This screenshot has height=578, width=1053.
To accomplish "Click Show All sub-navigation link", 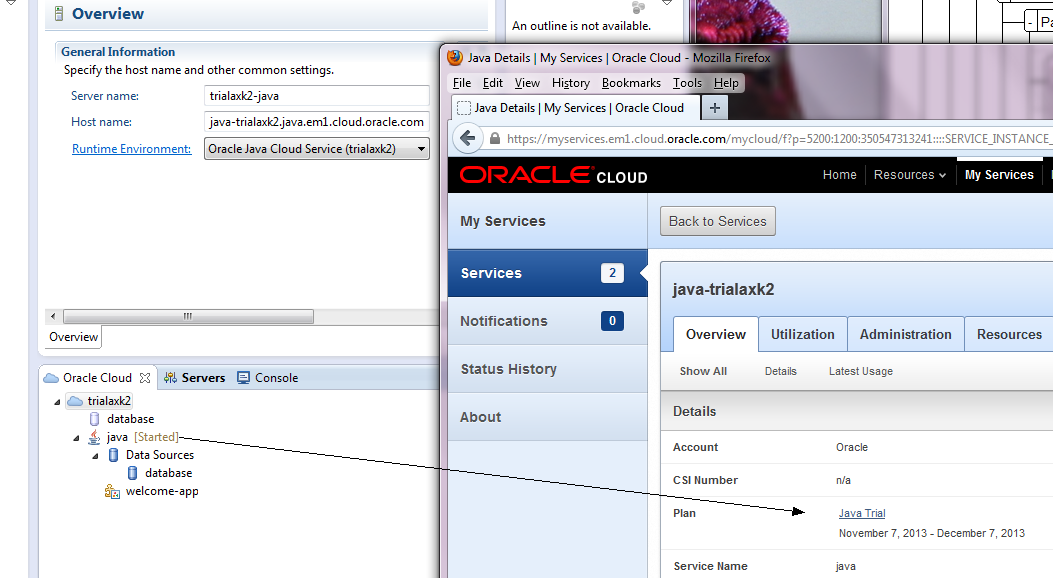I will [703, 371].
